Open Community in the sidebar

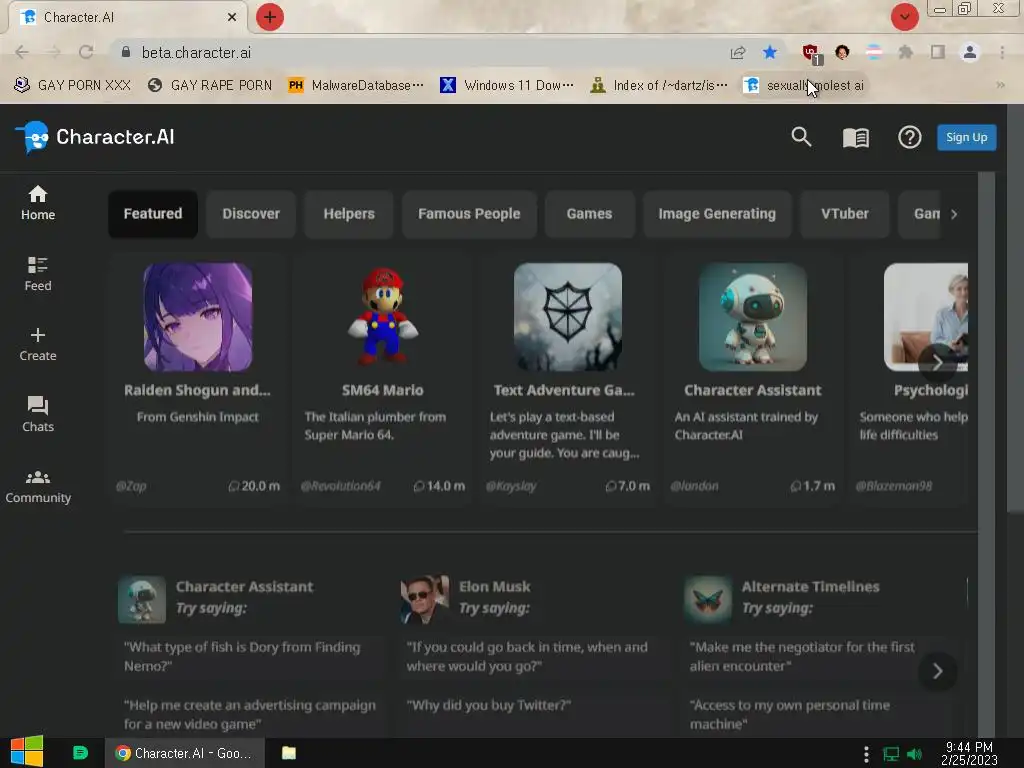[38, 487]
